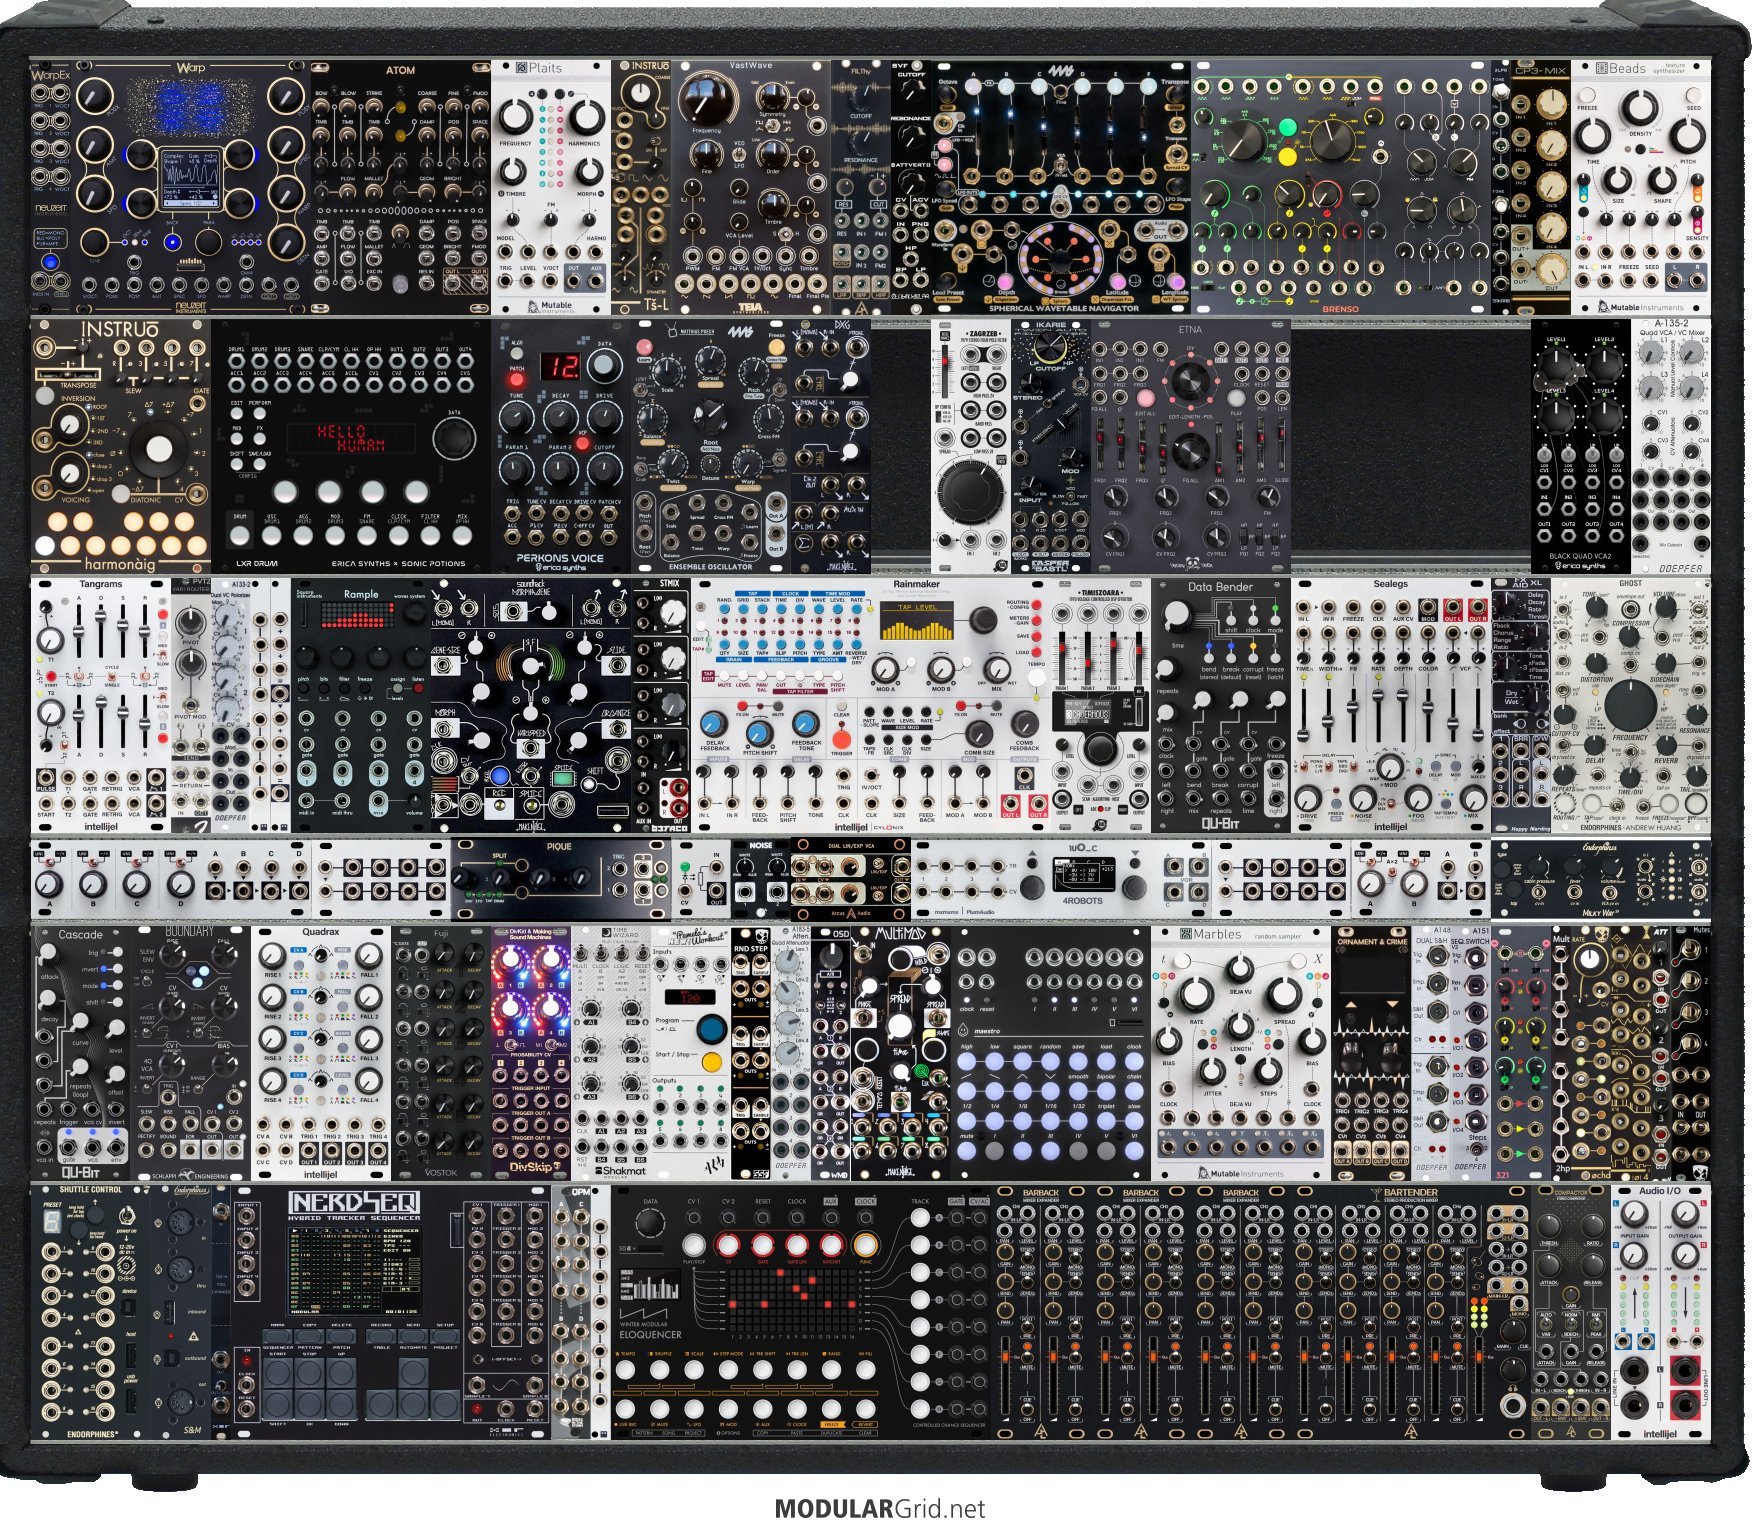Select the Marbles random sampler module

pos(1241,1052)
